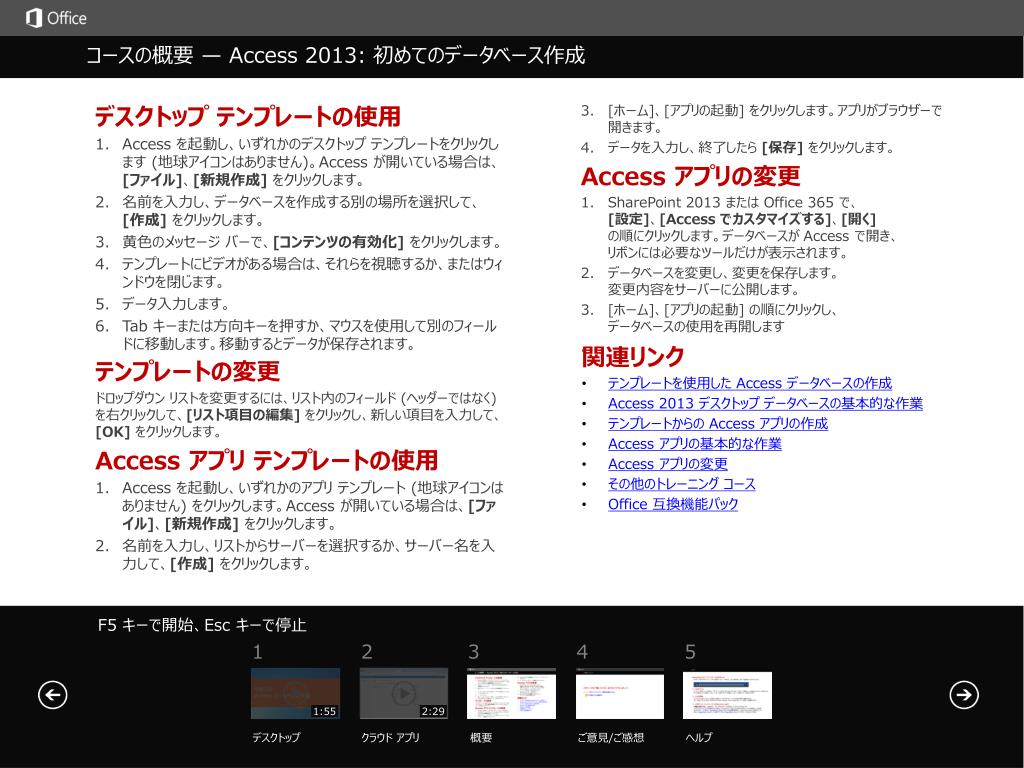Viewport: 1024px width, 768px height.
Task: Click heading Access アプリ テンプレートの使用
Action: point(266,460)
